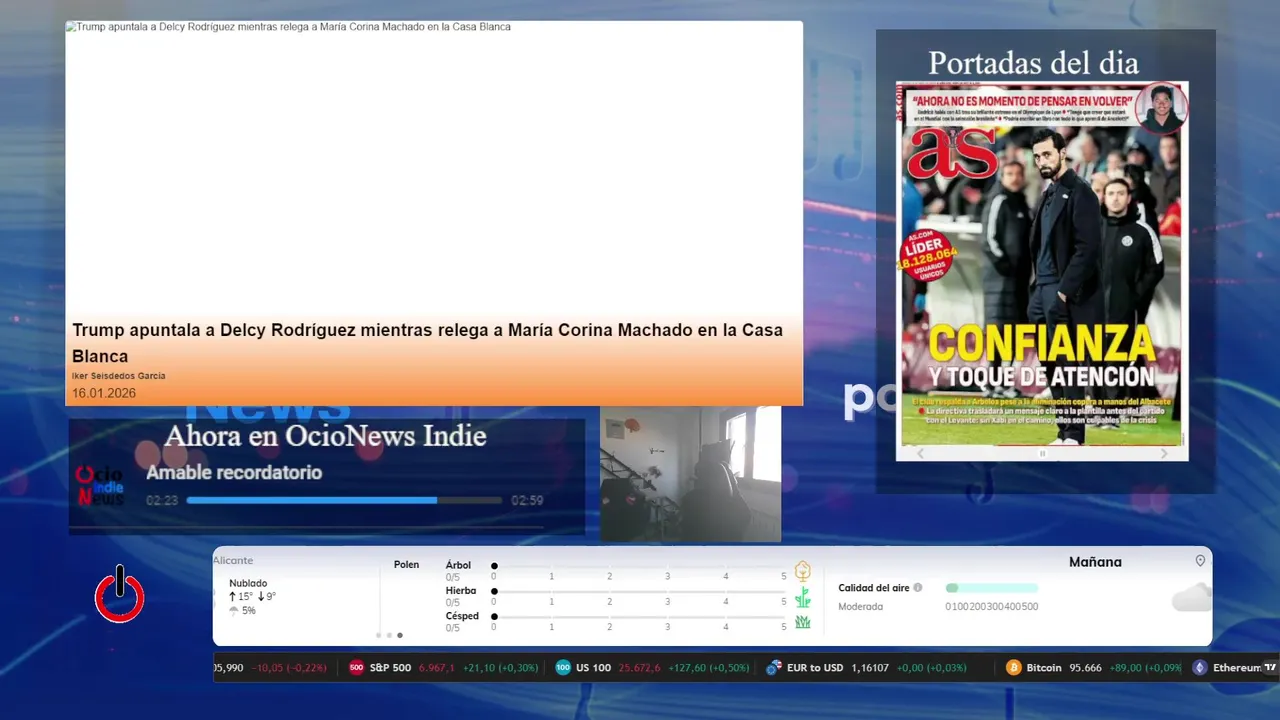The image size is (1280, 720).
Task: Click the Hierba pollen level scale
Action: 639,592
